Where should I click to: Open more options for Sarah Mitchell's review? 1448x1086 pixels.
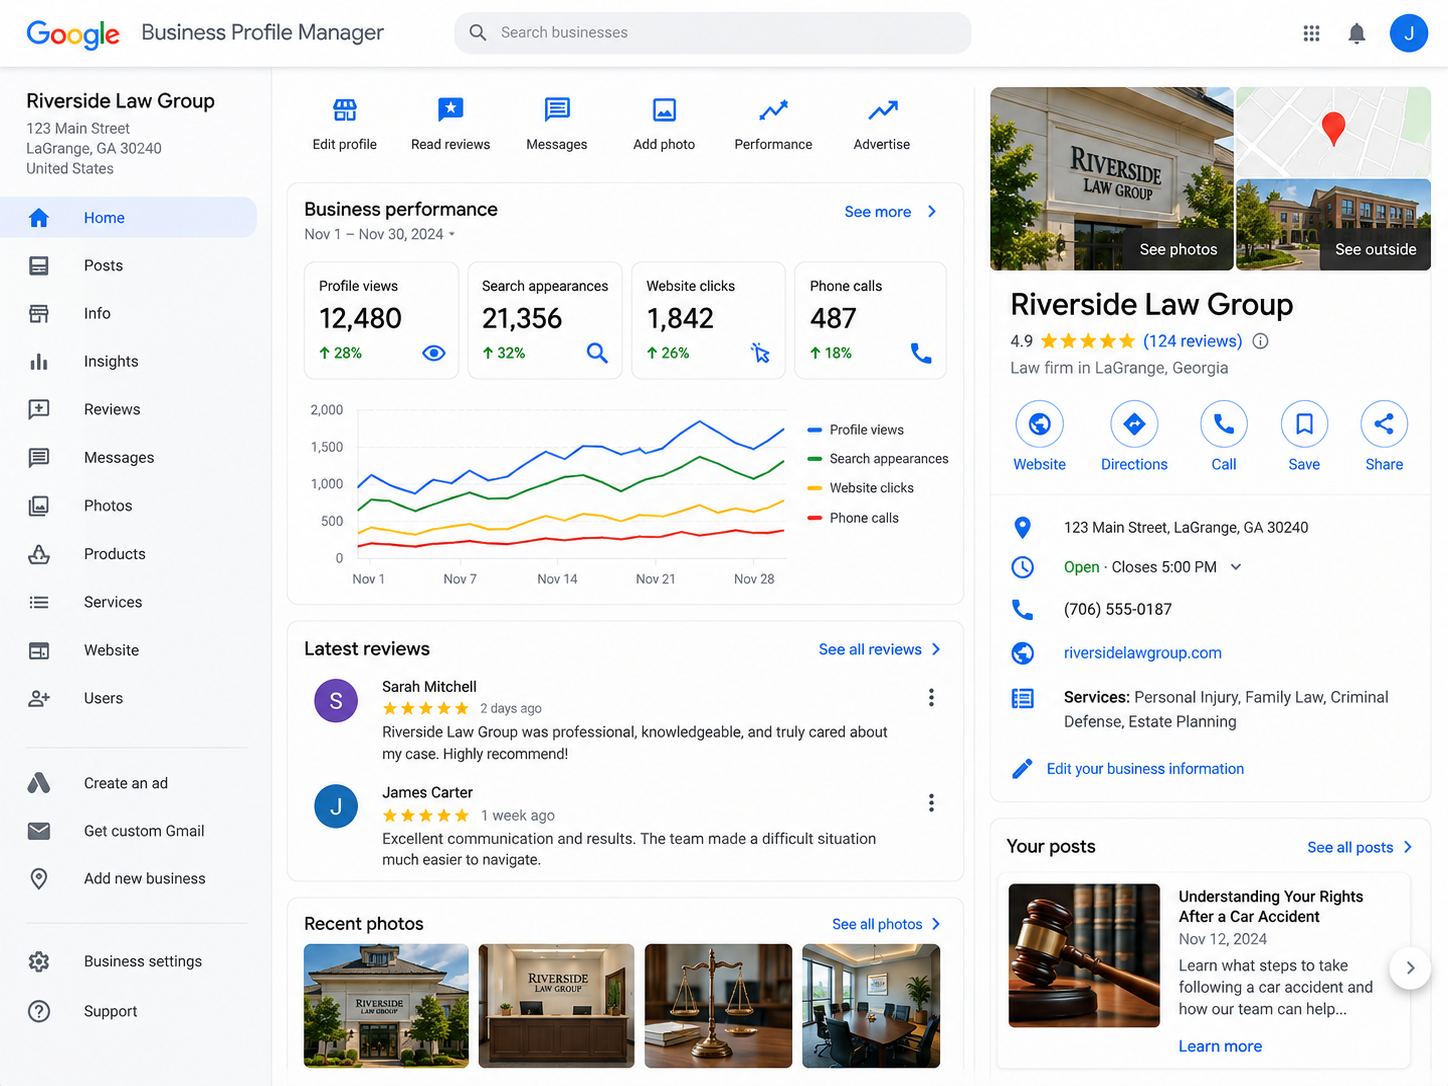coord(931,697)
